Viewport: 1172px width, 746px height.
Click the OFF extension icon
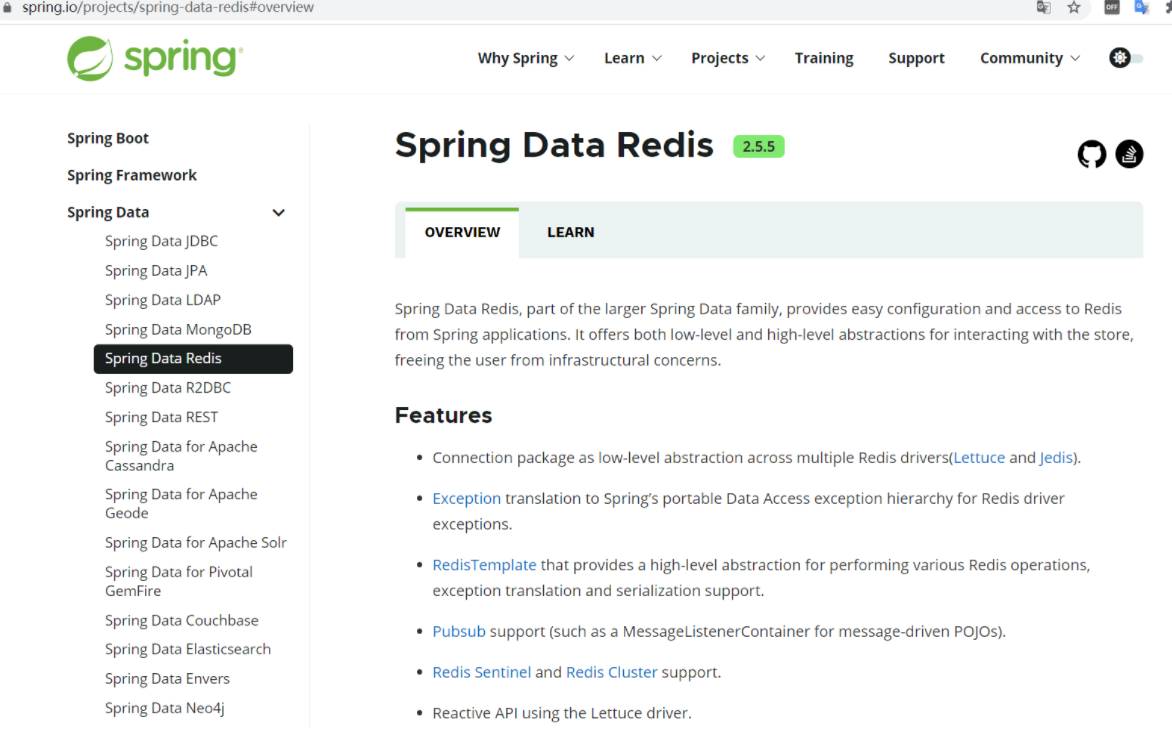pyautogui.click(x=1112, y=7)
